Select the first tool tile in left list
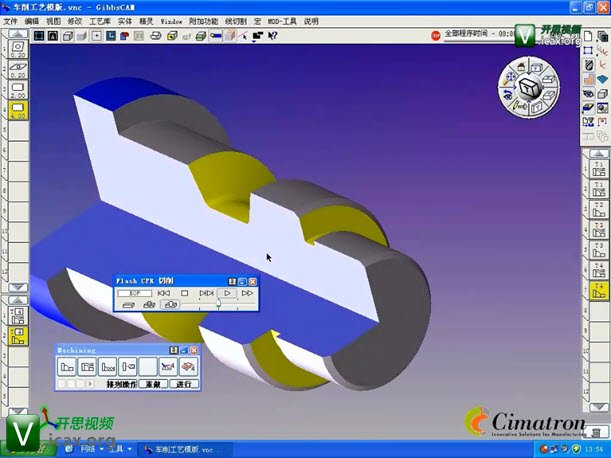 tap(18, 49)
